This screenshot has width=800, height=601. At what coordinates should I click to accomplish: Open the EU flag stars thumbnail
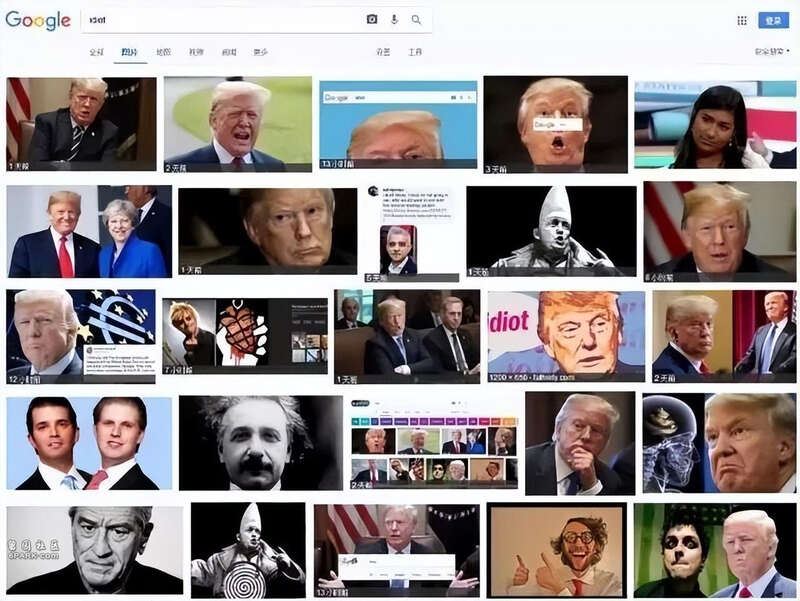tap(80, 335)
